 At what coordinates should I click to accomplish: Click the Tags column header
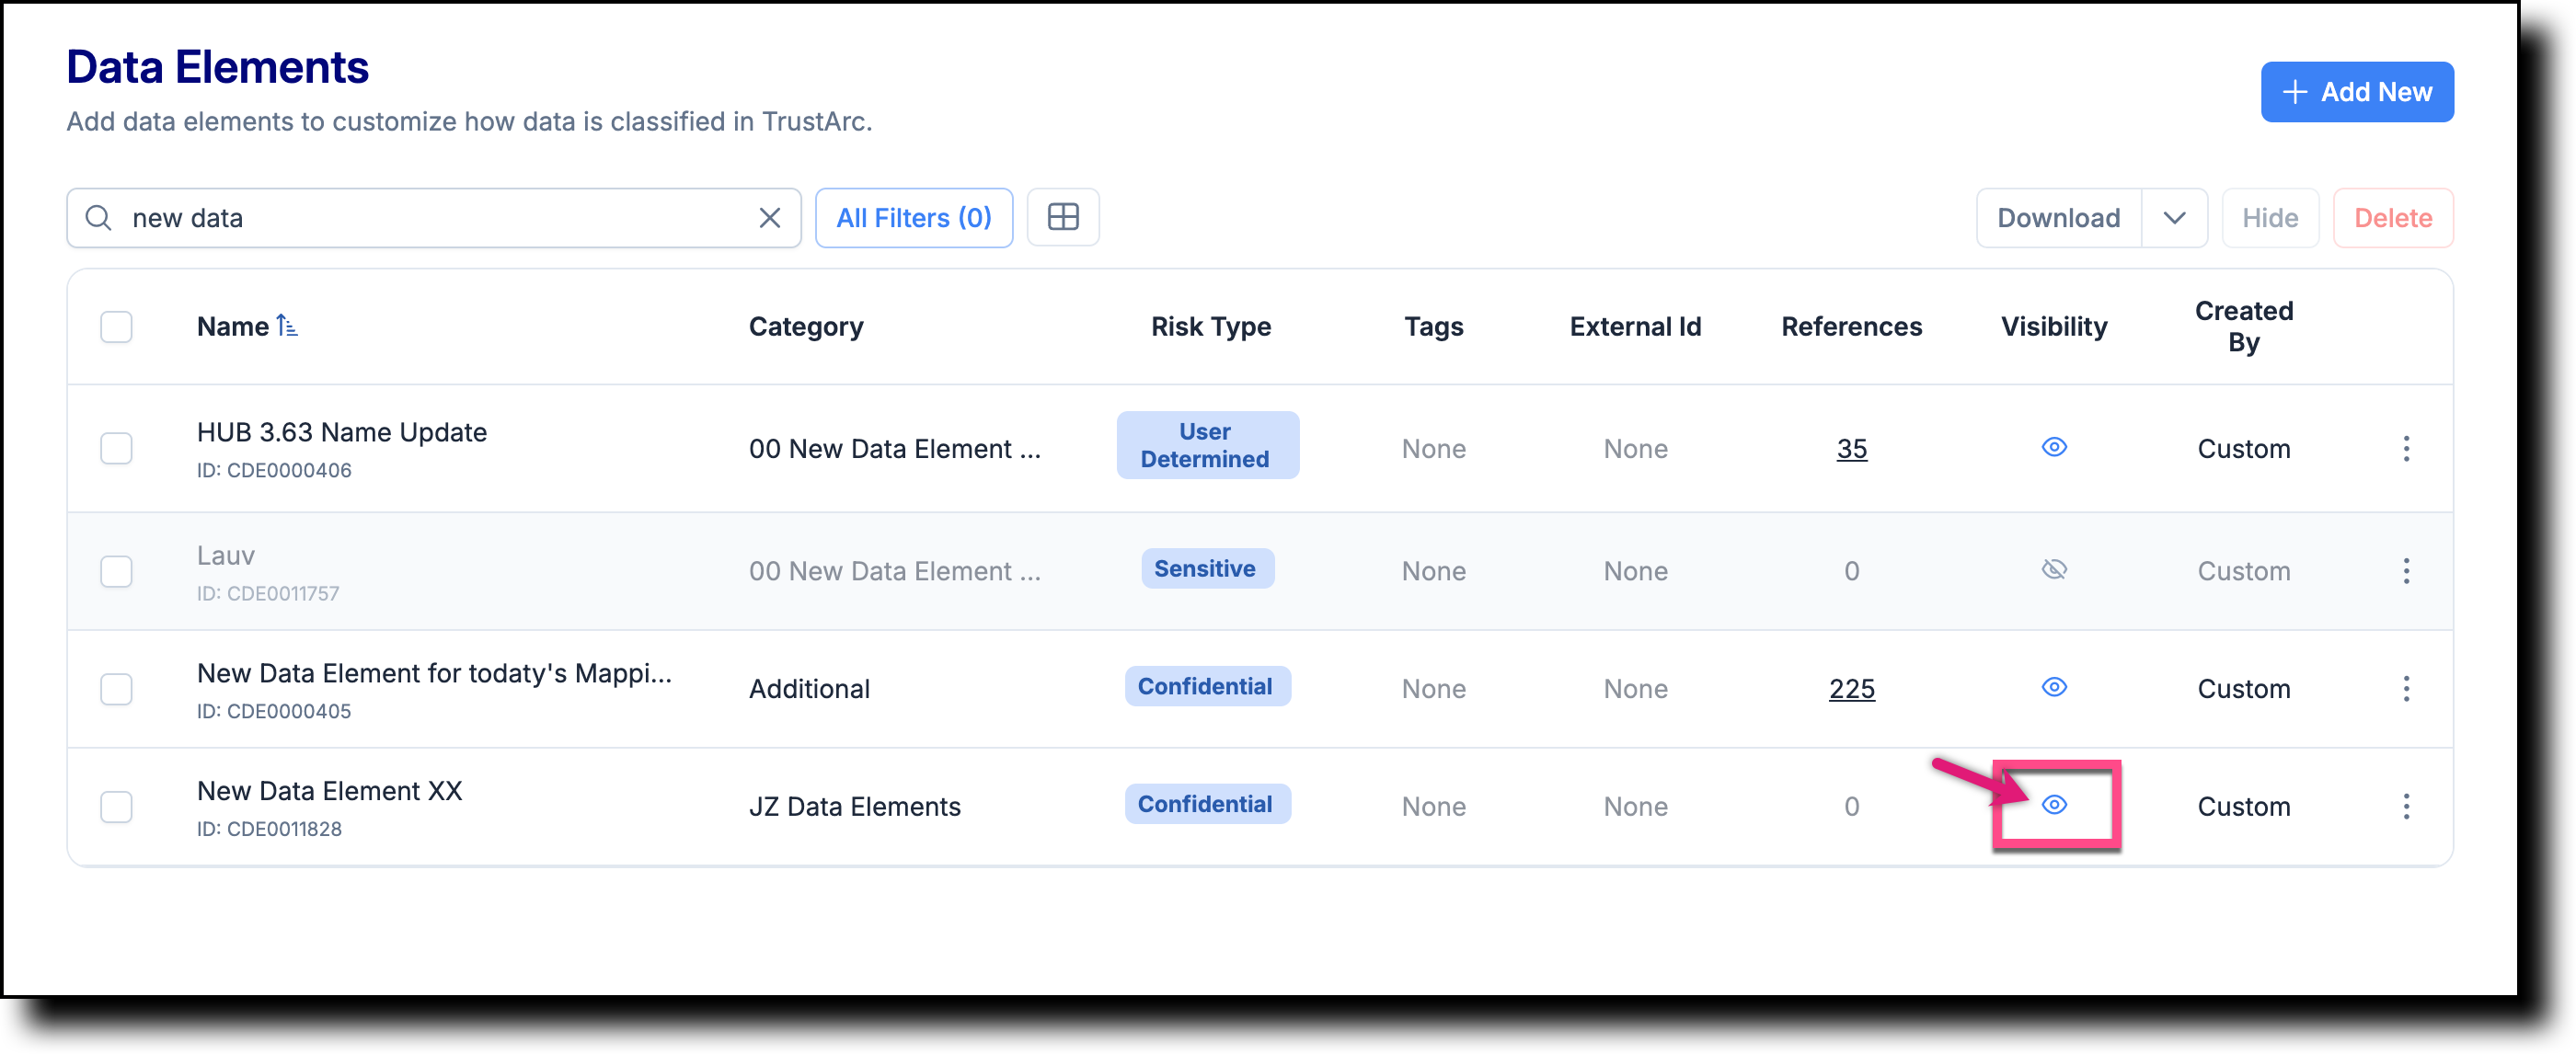[1433, 326]
